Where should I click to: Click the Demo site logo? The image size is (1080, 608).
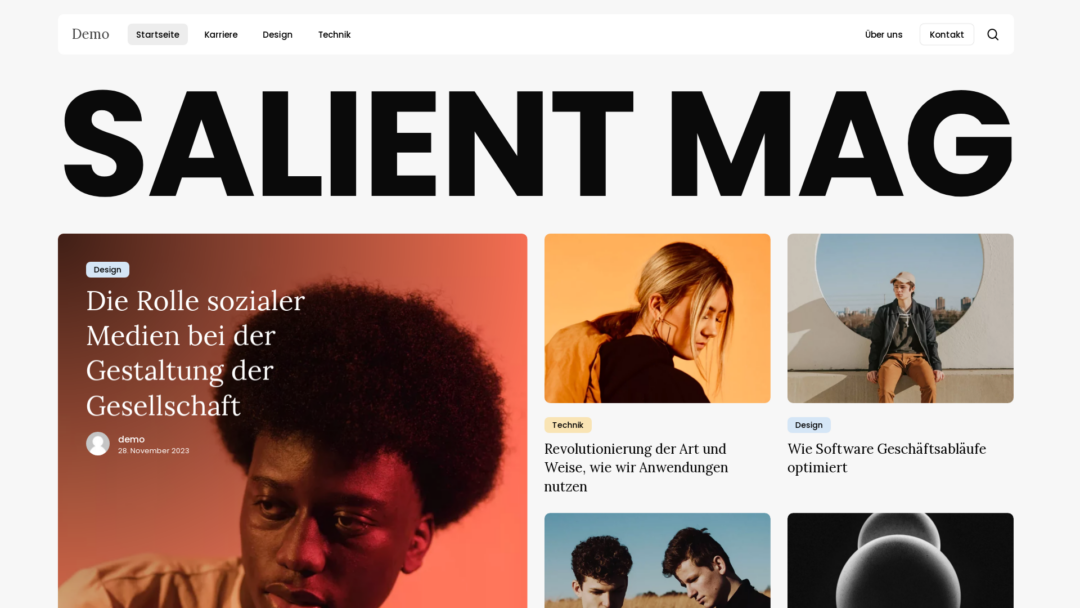point(90,34)
